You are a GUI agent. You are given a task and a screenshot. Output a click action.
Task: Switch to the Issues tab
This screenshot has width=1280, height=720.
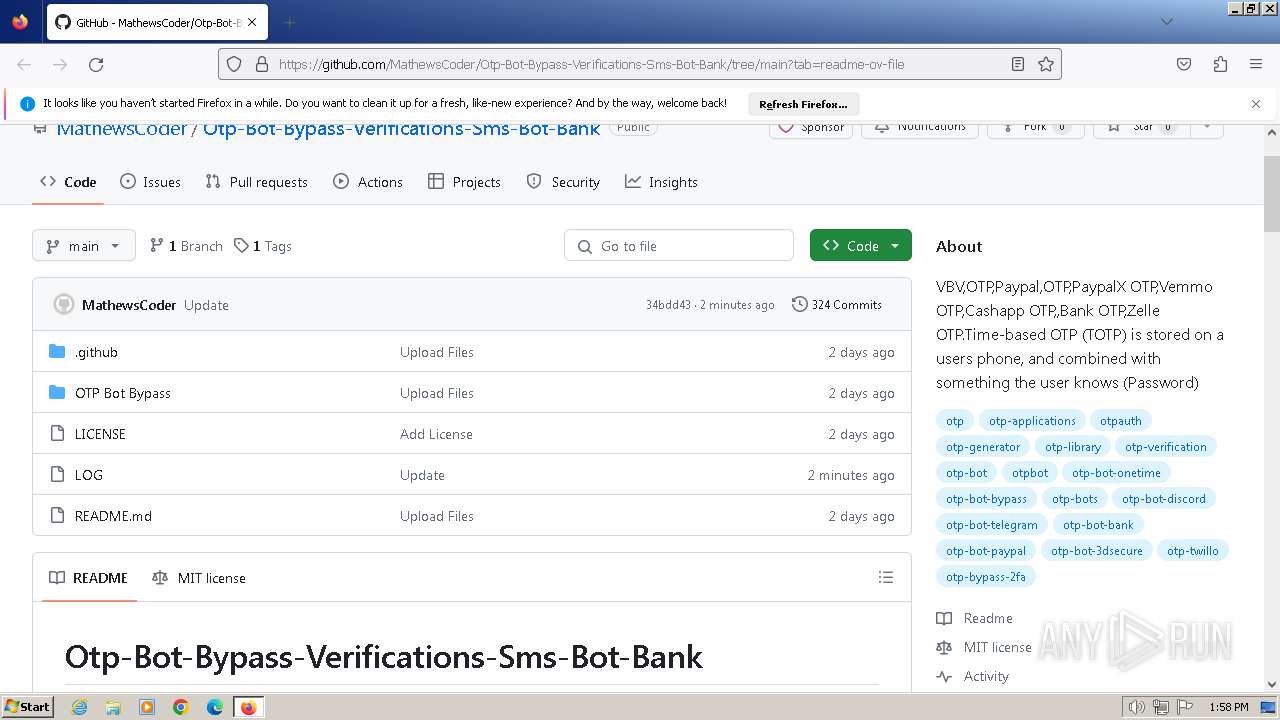click(x=150, y=182)
